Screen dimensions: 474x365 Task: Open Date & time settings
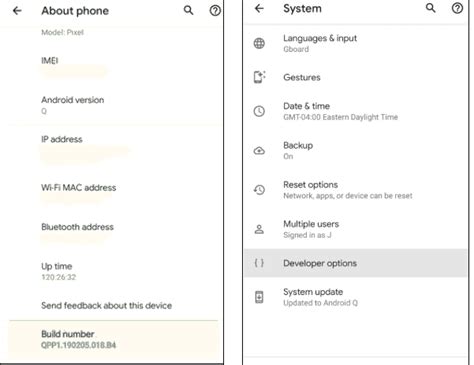[355, 111]
